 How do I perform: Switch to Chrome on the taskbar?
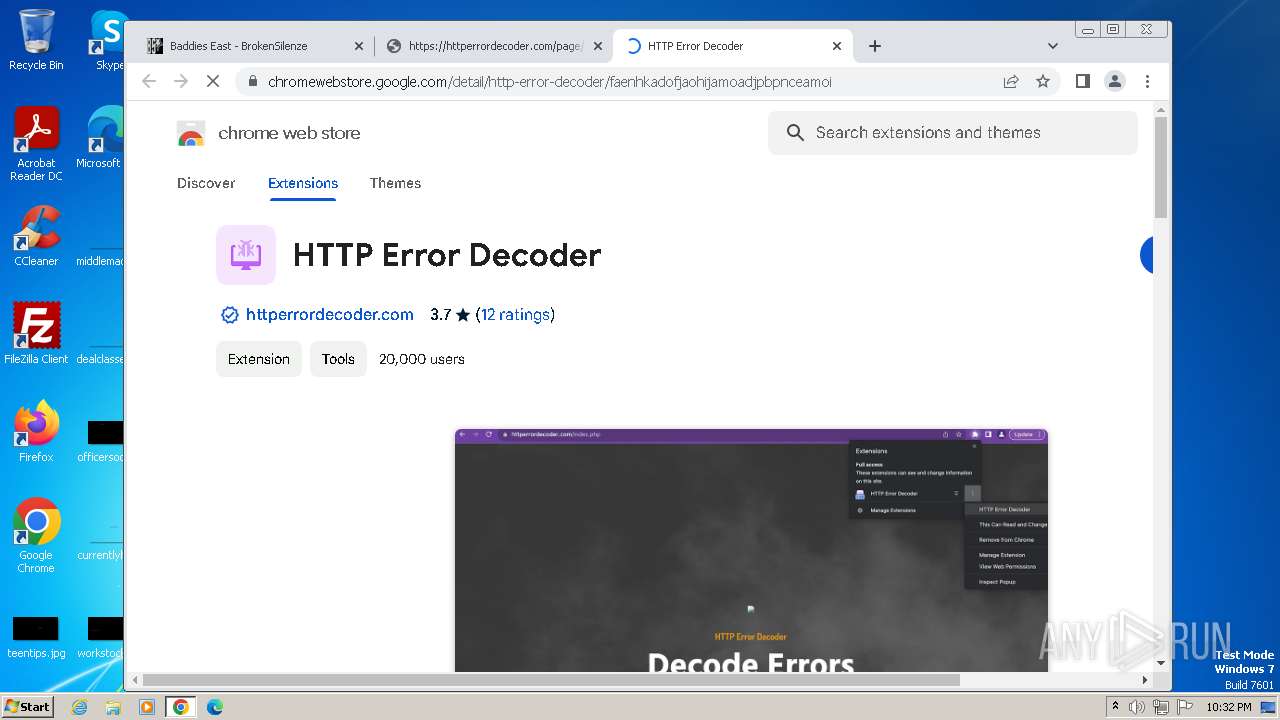(181, 707)
